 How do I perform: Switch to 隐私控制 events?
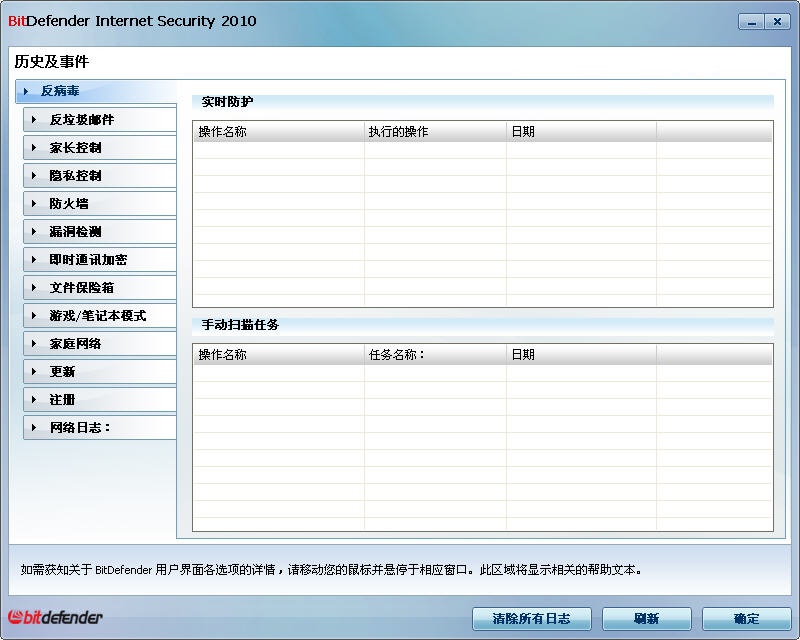(100, 176)
